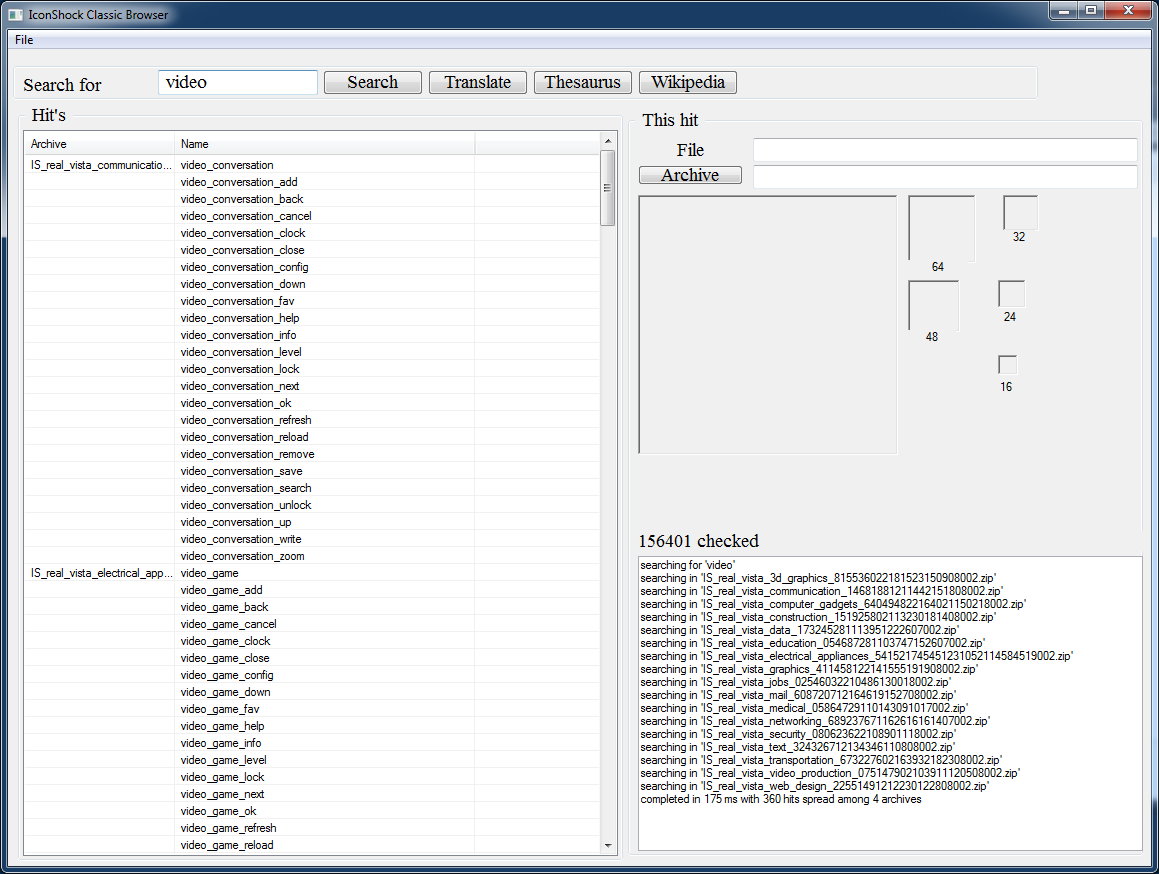Sort hits by Name column header
Image resolution: width=1159 pixels, height=874 pixels.
pyautogui.click(x=324, y=144)
